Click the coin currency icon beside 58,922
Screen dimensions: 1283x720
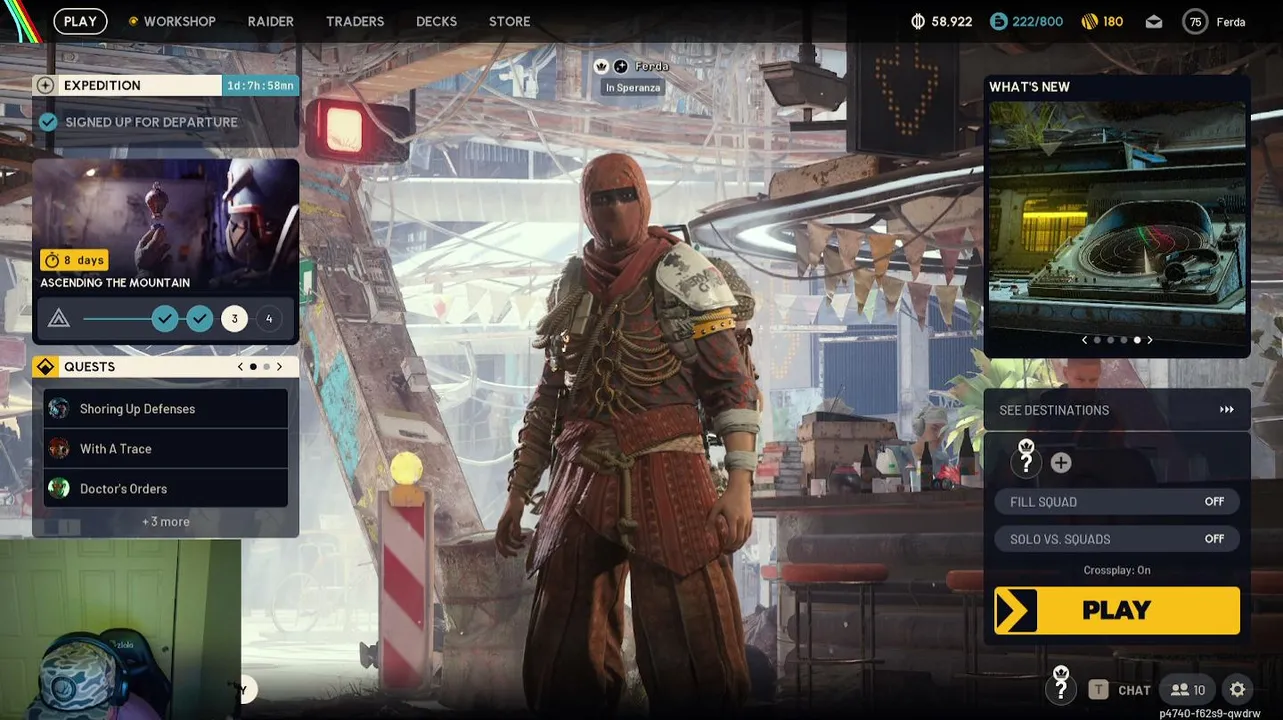point(919,21)
